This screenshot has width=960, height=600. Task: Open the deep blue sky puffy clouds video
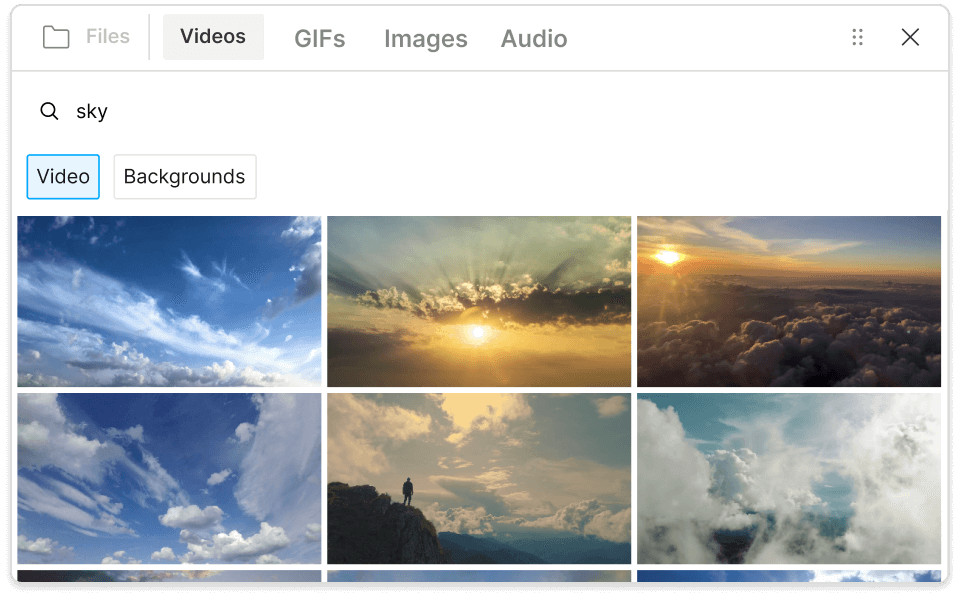tap(169, 478)
